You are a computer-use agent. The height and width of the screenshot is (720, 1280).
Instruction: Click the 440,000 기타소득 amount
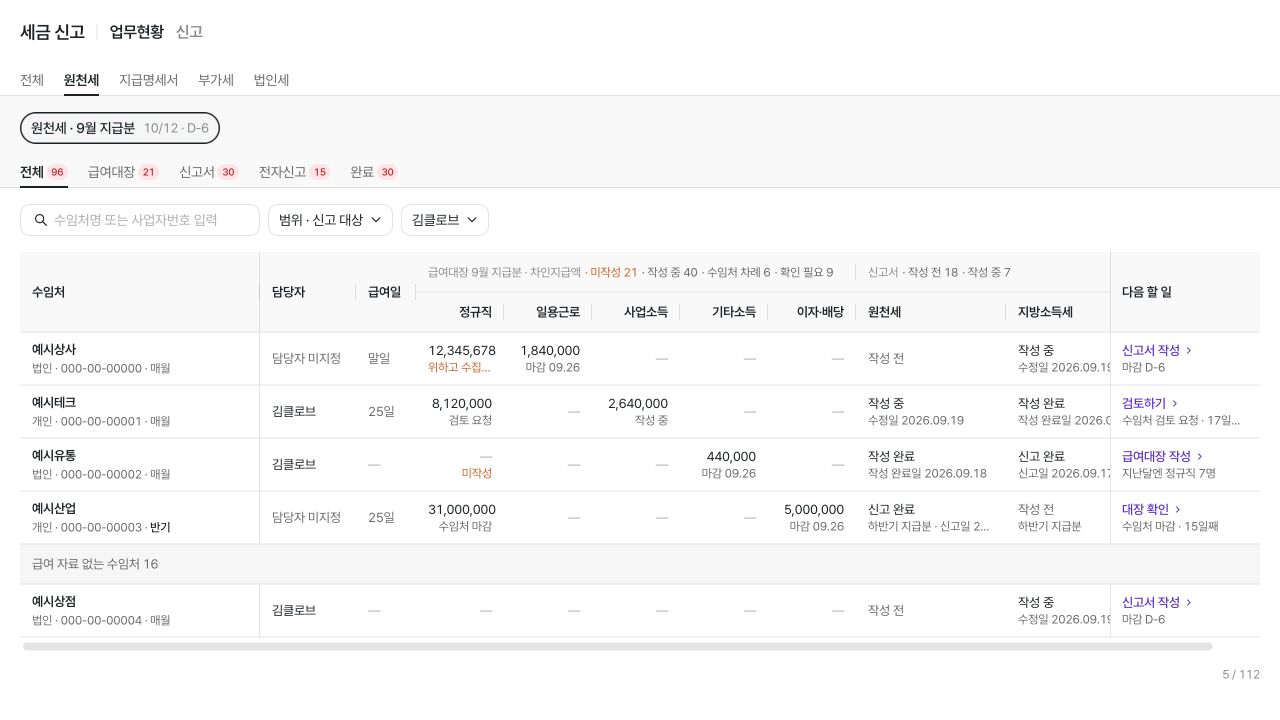coord(731,456)
